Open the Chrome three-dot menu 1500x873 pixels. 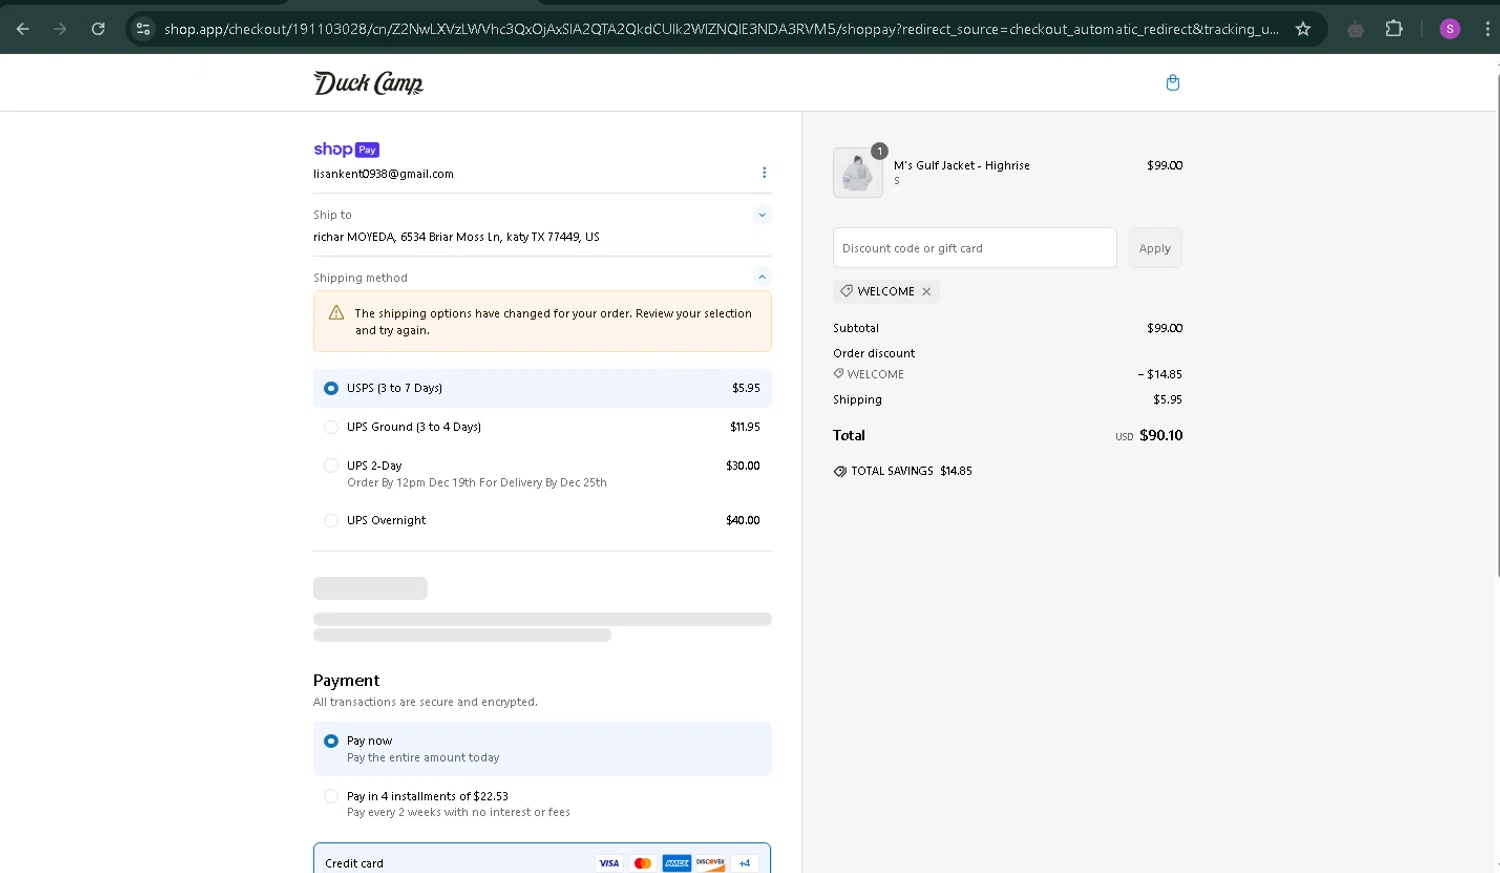(x=1487, y=29)
